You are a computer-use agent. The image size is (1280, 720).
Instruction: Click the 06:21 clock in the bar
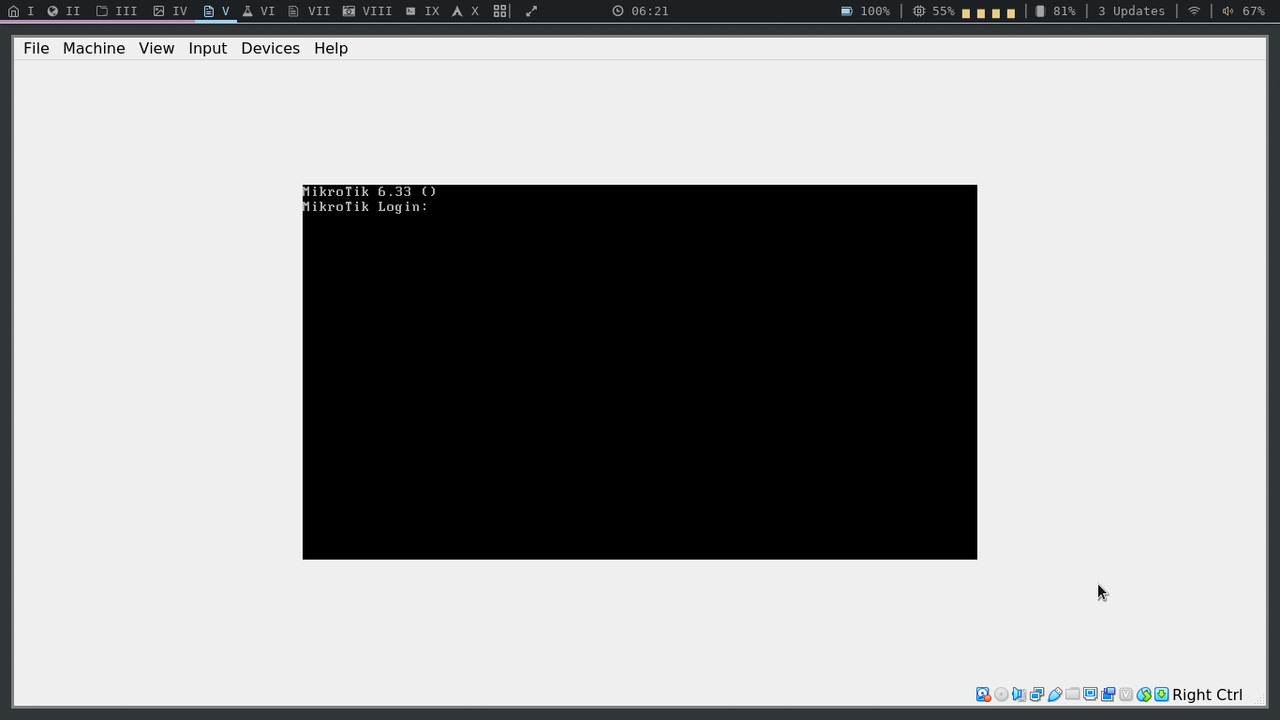coord(641,11)
